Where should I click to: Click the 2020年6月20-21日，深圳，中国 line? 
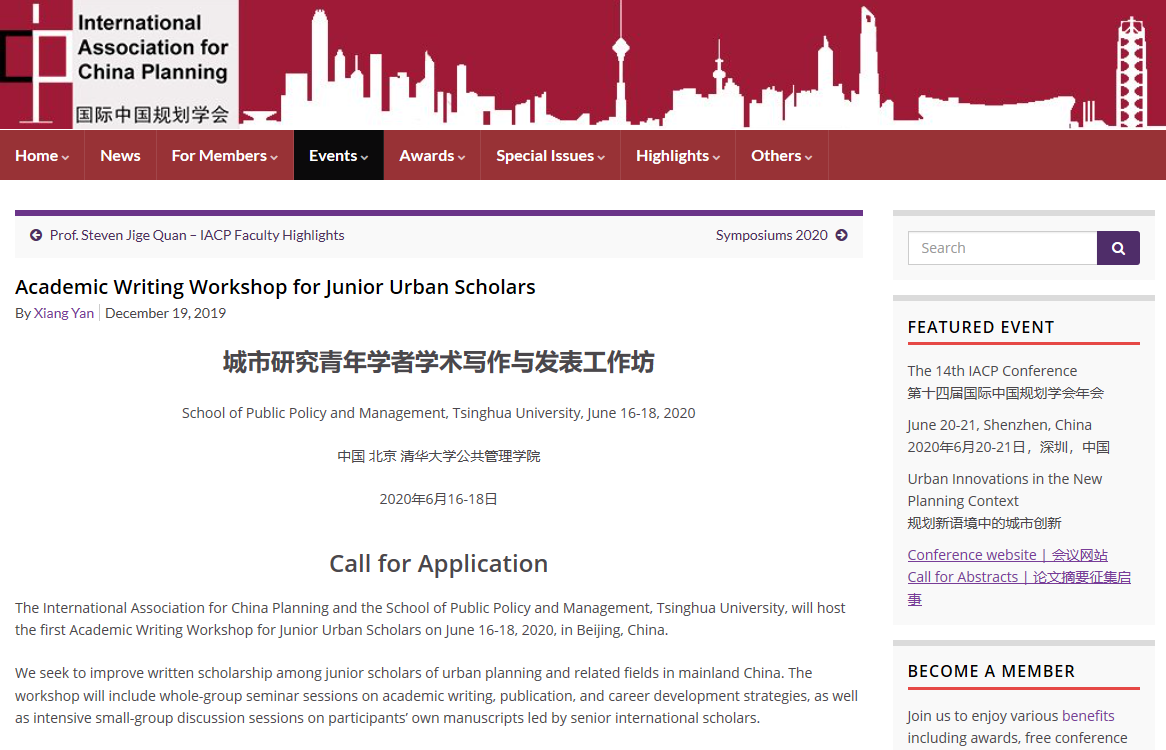[x=1008, y=447]
